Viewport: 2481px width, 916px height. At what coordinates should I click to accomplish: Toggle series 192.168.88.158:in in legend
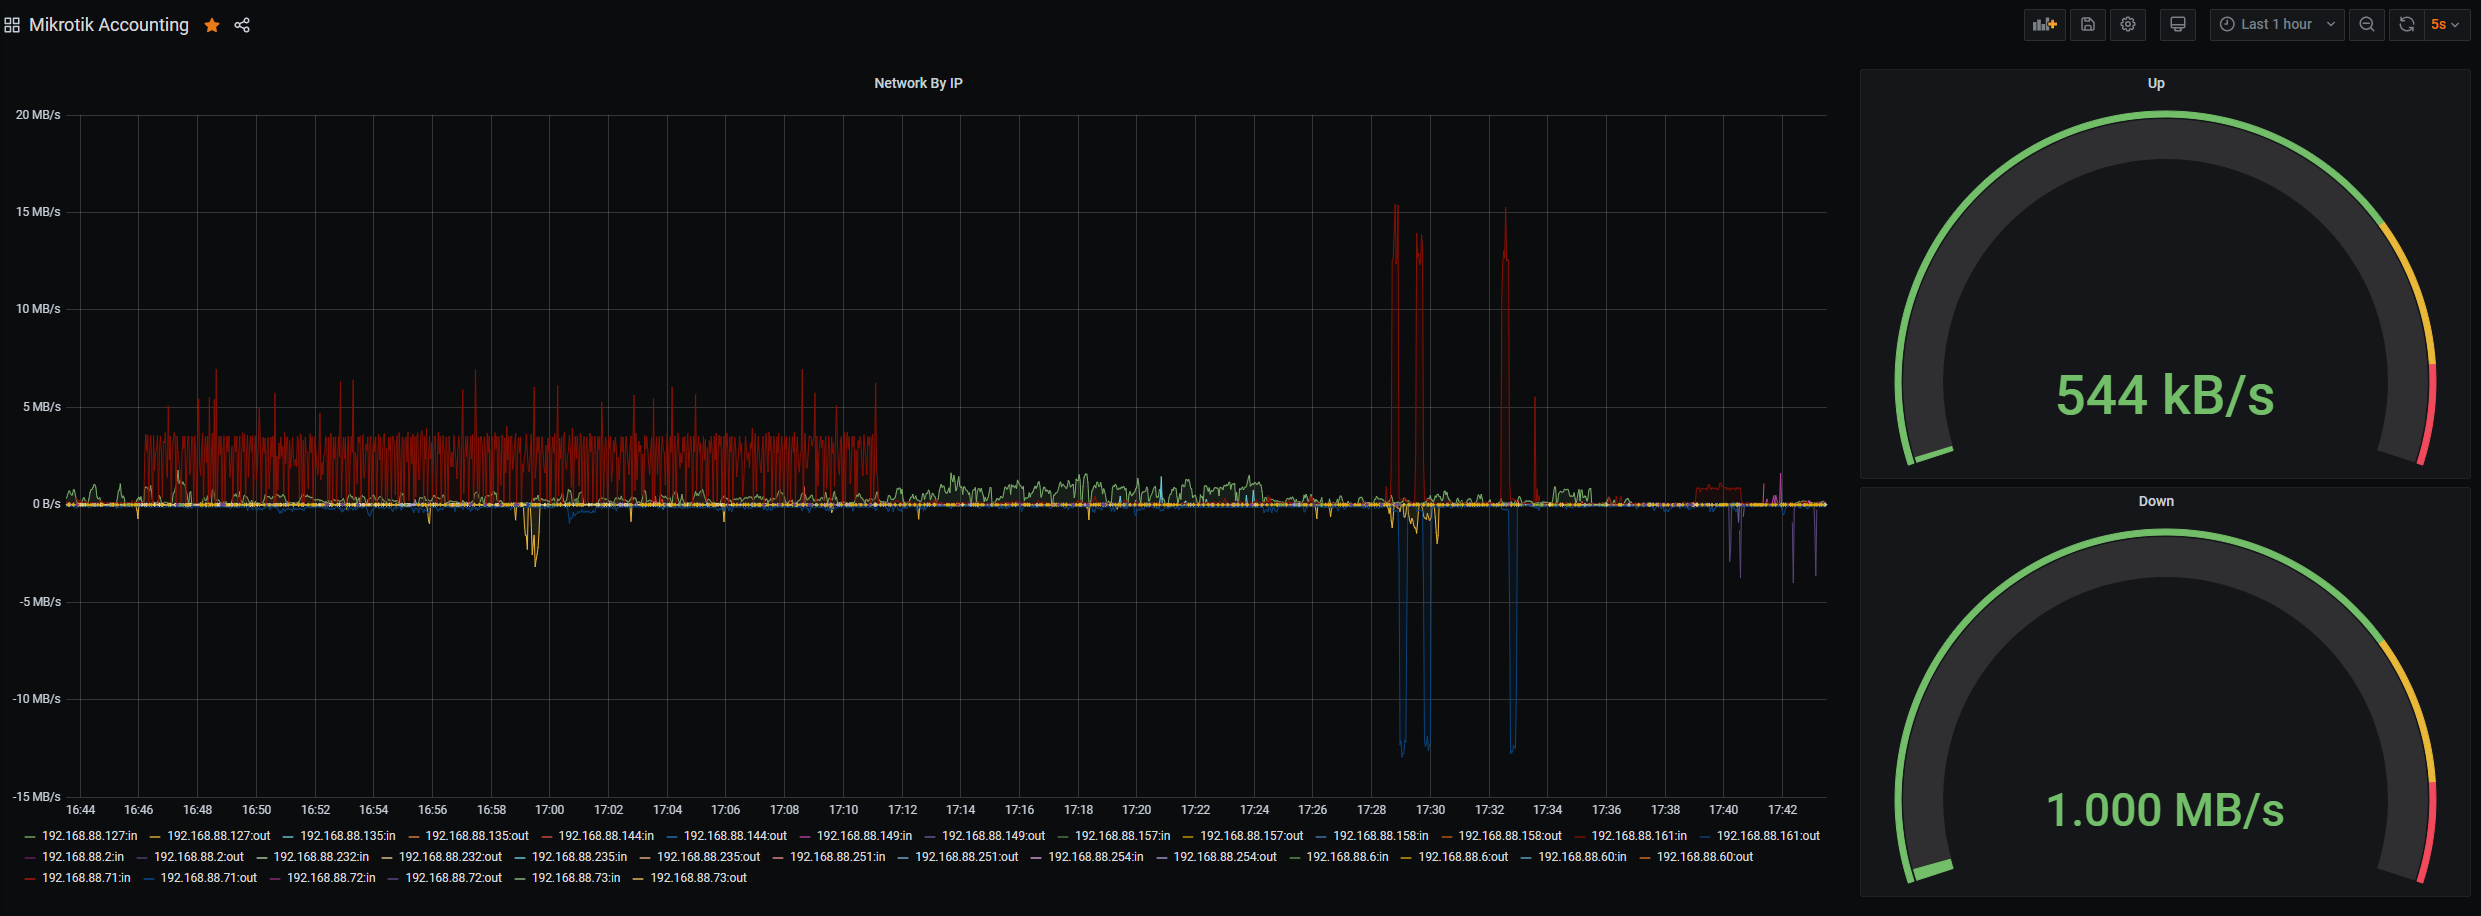point(1380,836)
